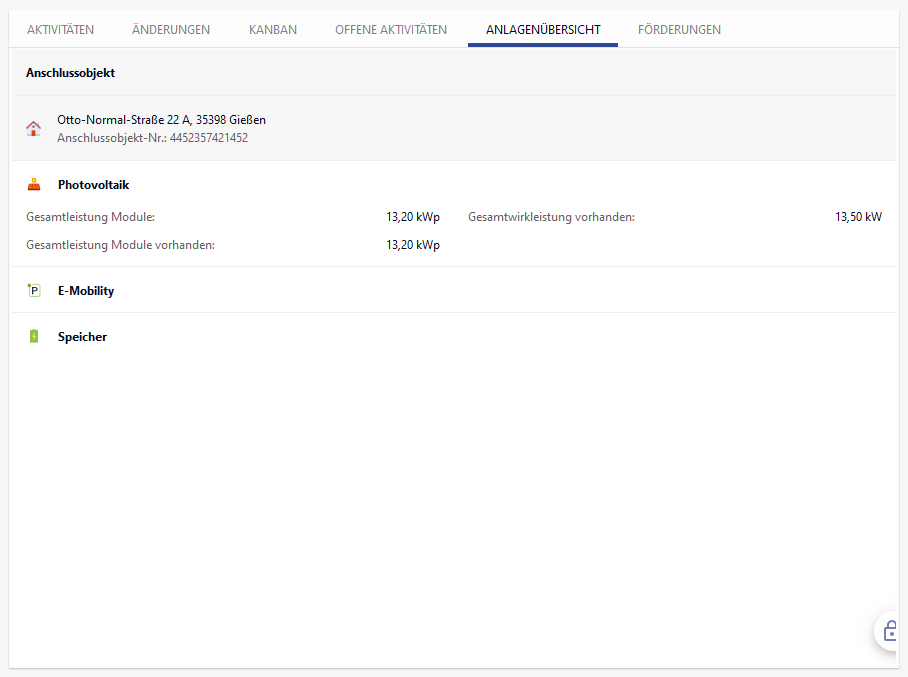Open the Förderungen tab
The image size is (908, 677).
tap(679, 30)
